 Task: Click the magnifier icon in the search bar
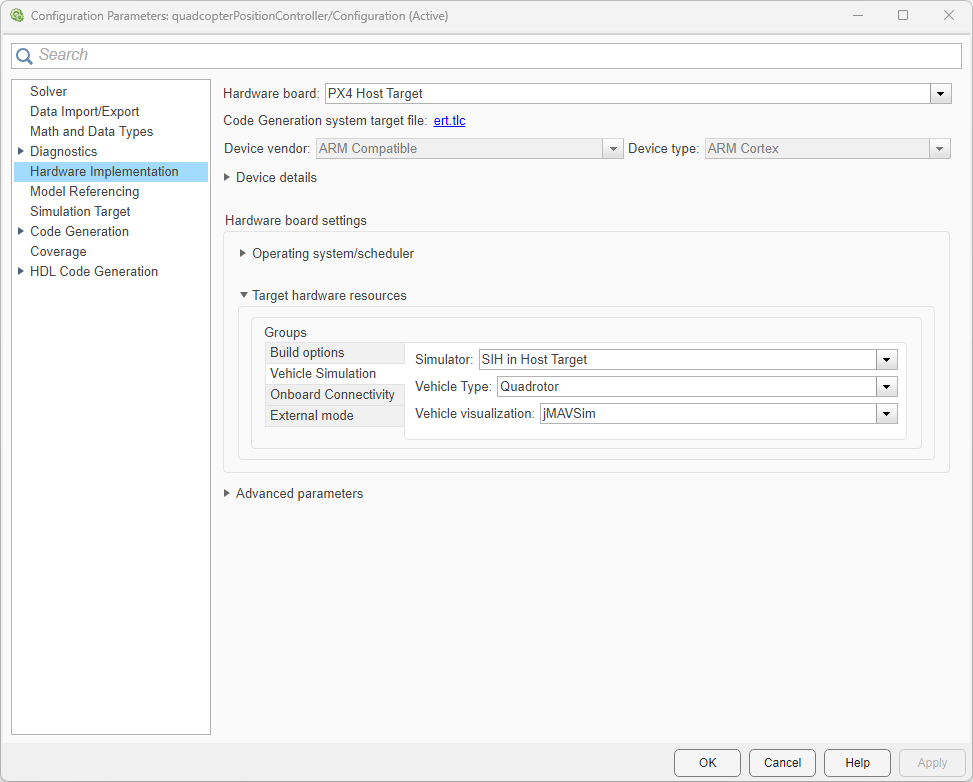pyautogui.click(x=24, y=55)
